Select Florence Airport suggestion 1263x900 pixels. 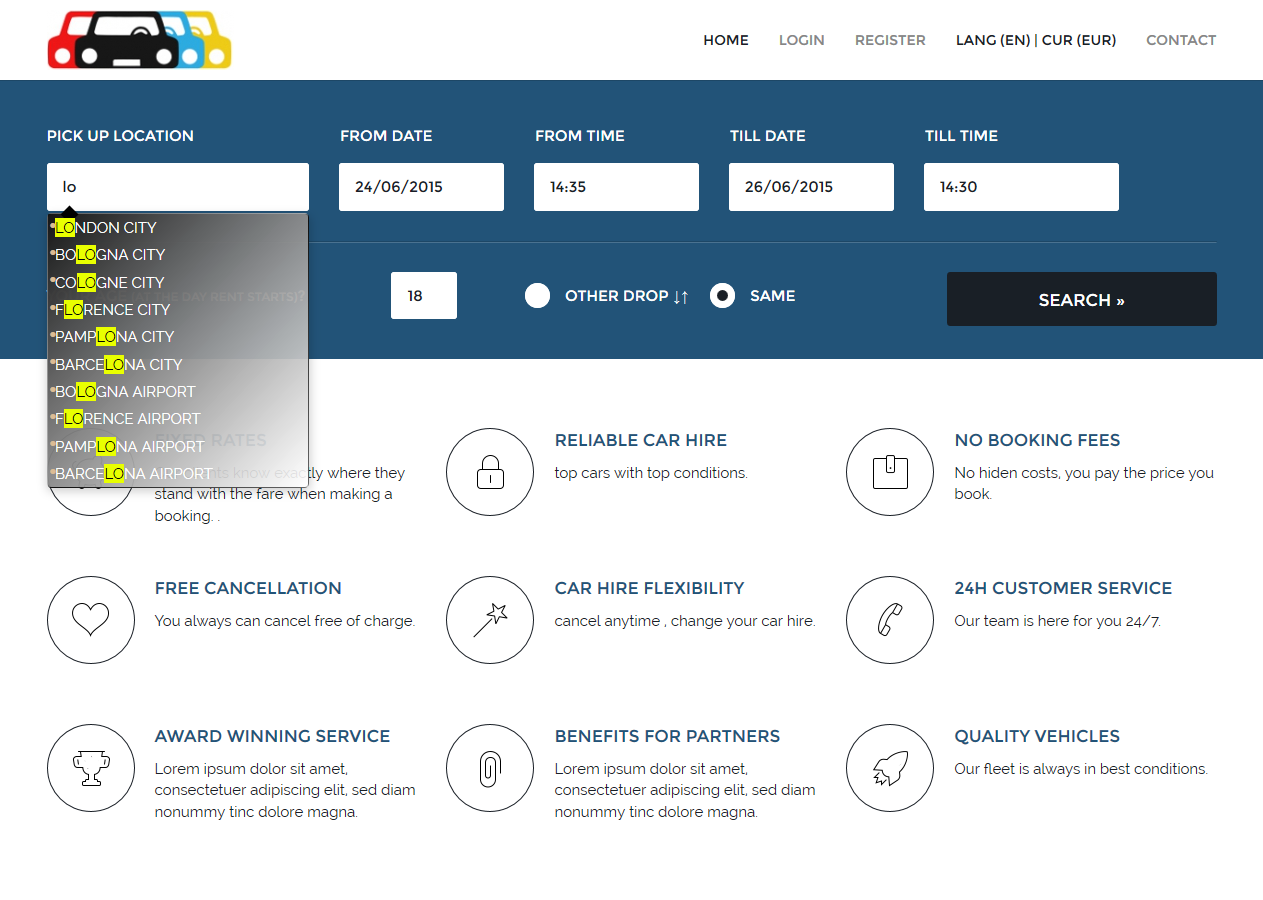178,419
